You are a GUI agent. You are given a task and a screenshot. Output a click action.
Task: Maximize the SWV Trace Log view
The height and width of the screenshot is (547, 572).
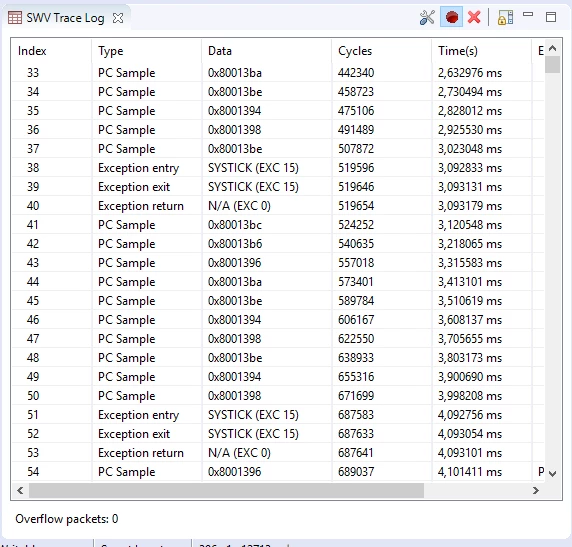(x=551, y=17)
